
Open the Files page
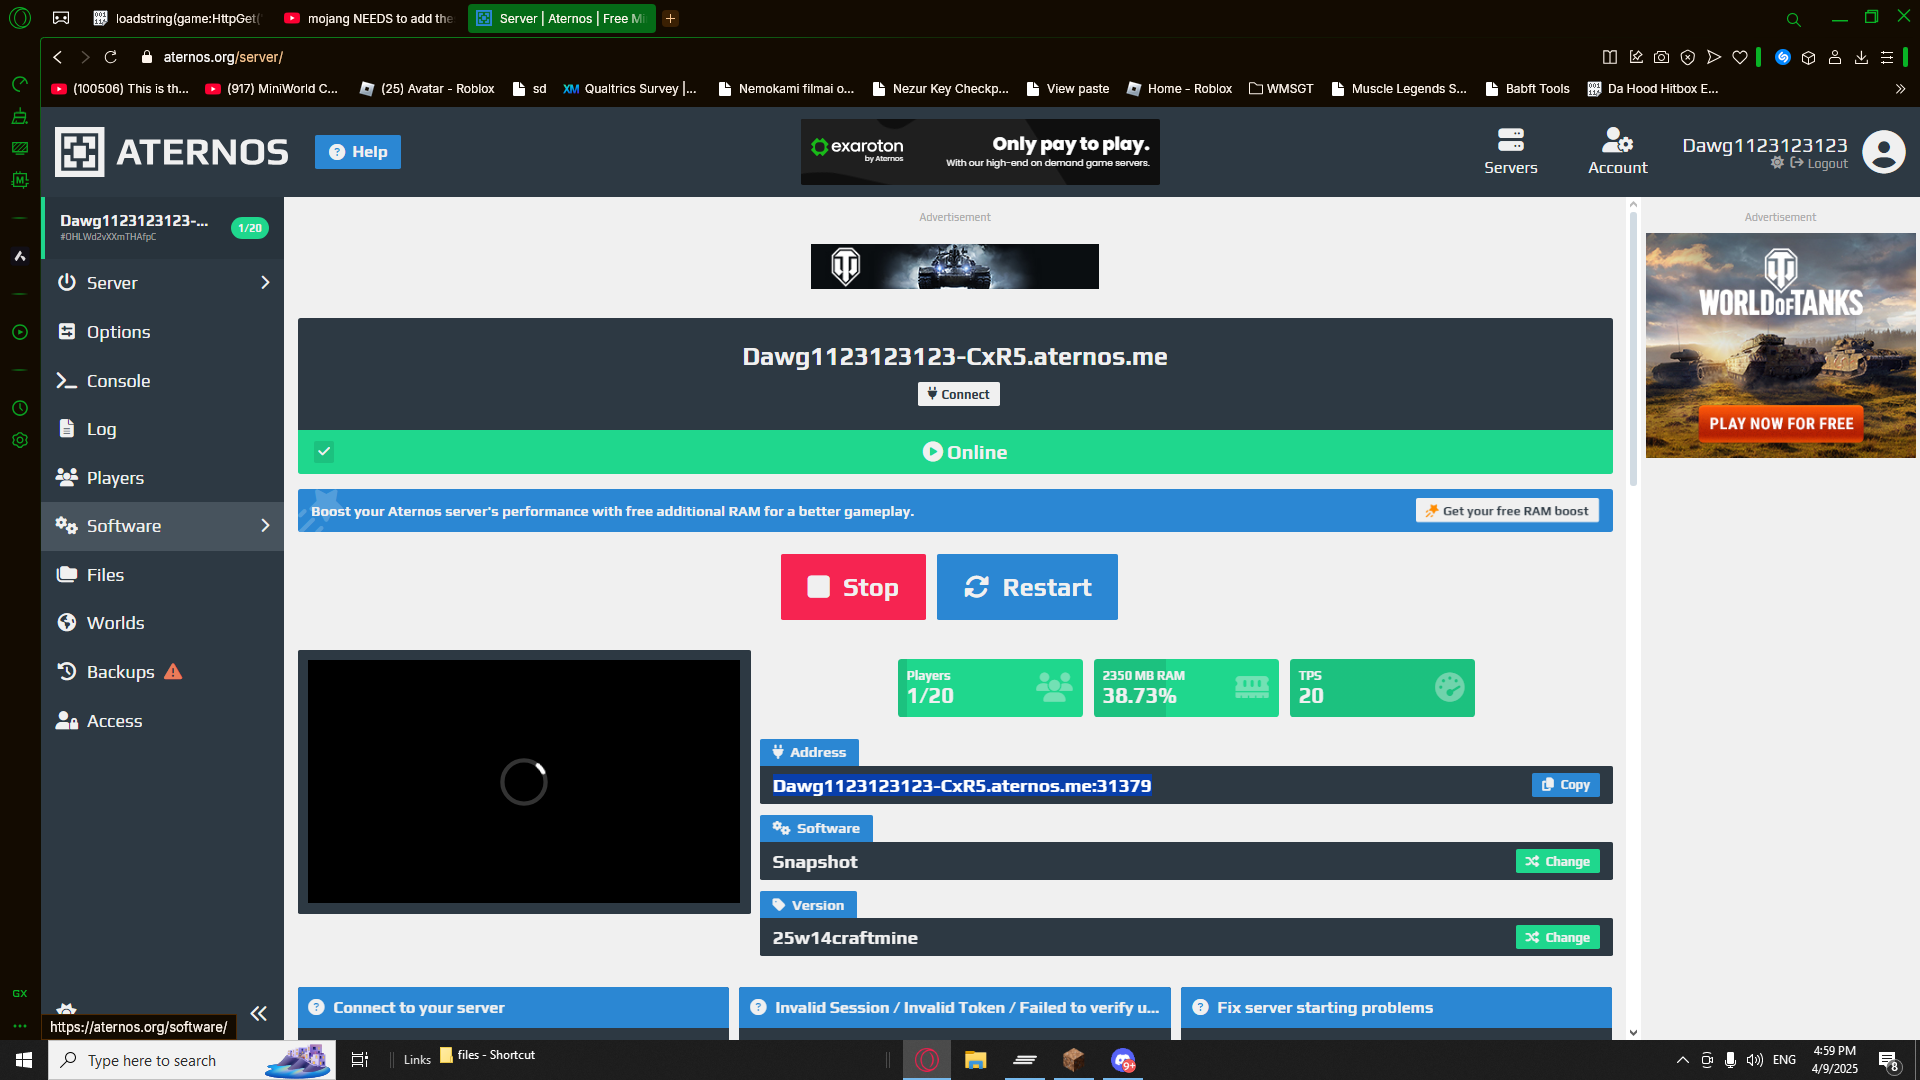pos(162,575)
